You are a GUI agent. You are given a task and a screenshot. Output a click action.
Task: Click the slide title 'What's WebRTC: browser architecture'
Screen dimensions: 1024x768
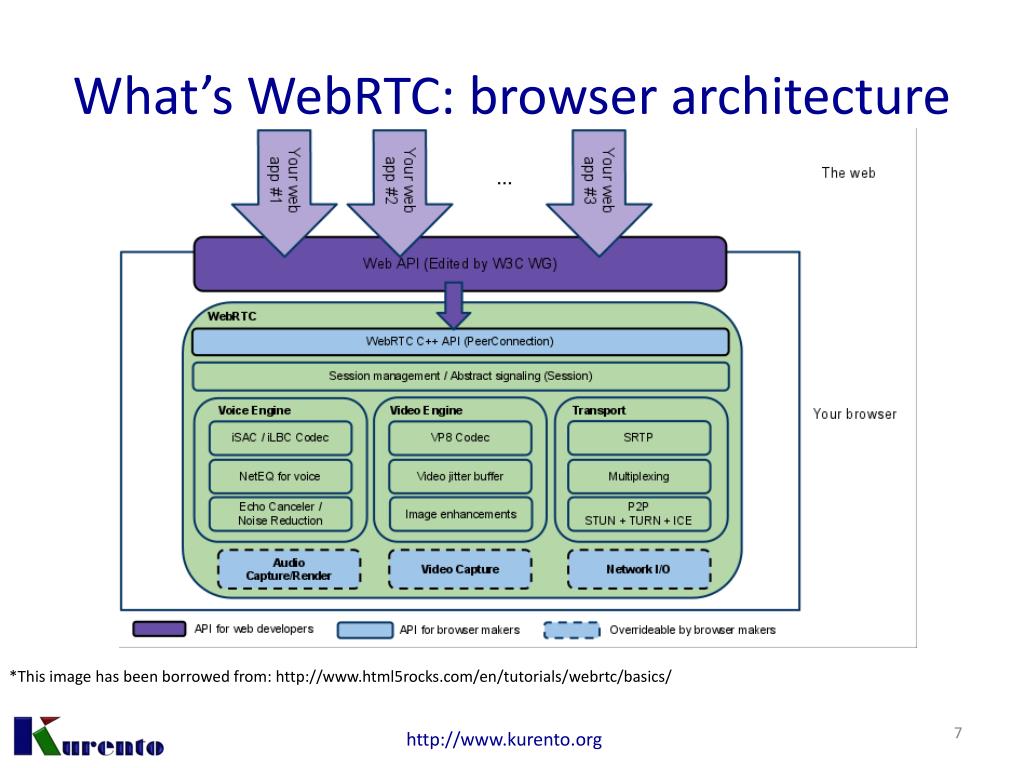click(x=511, y=95)
